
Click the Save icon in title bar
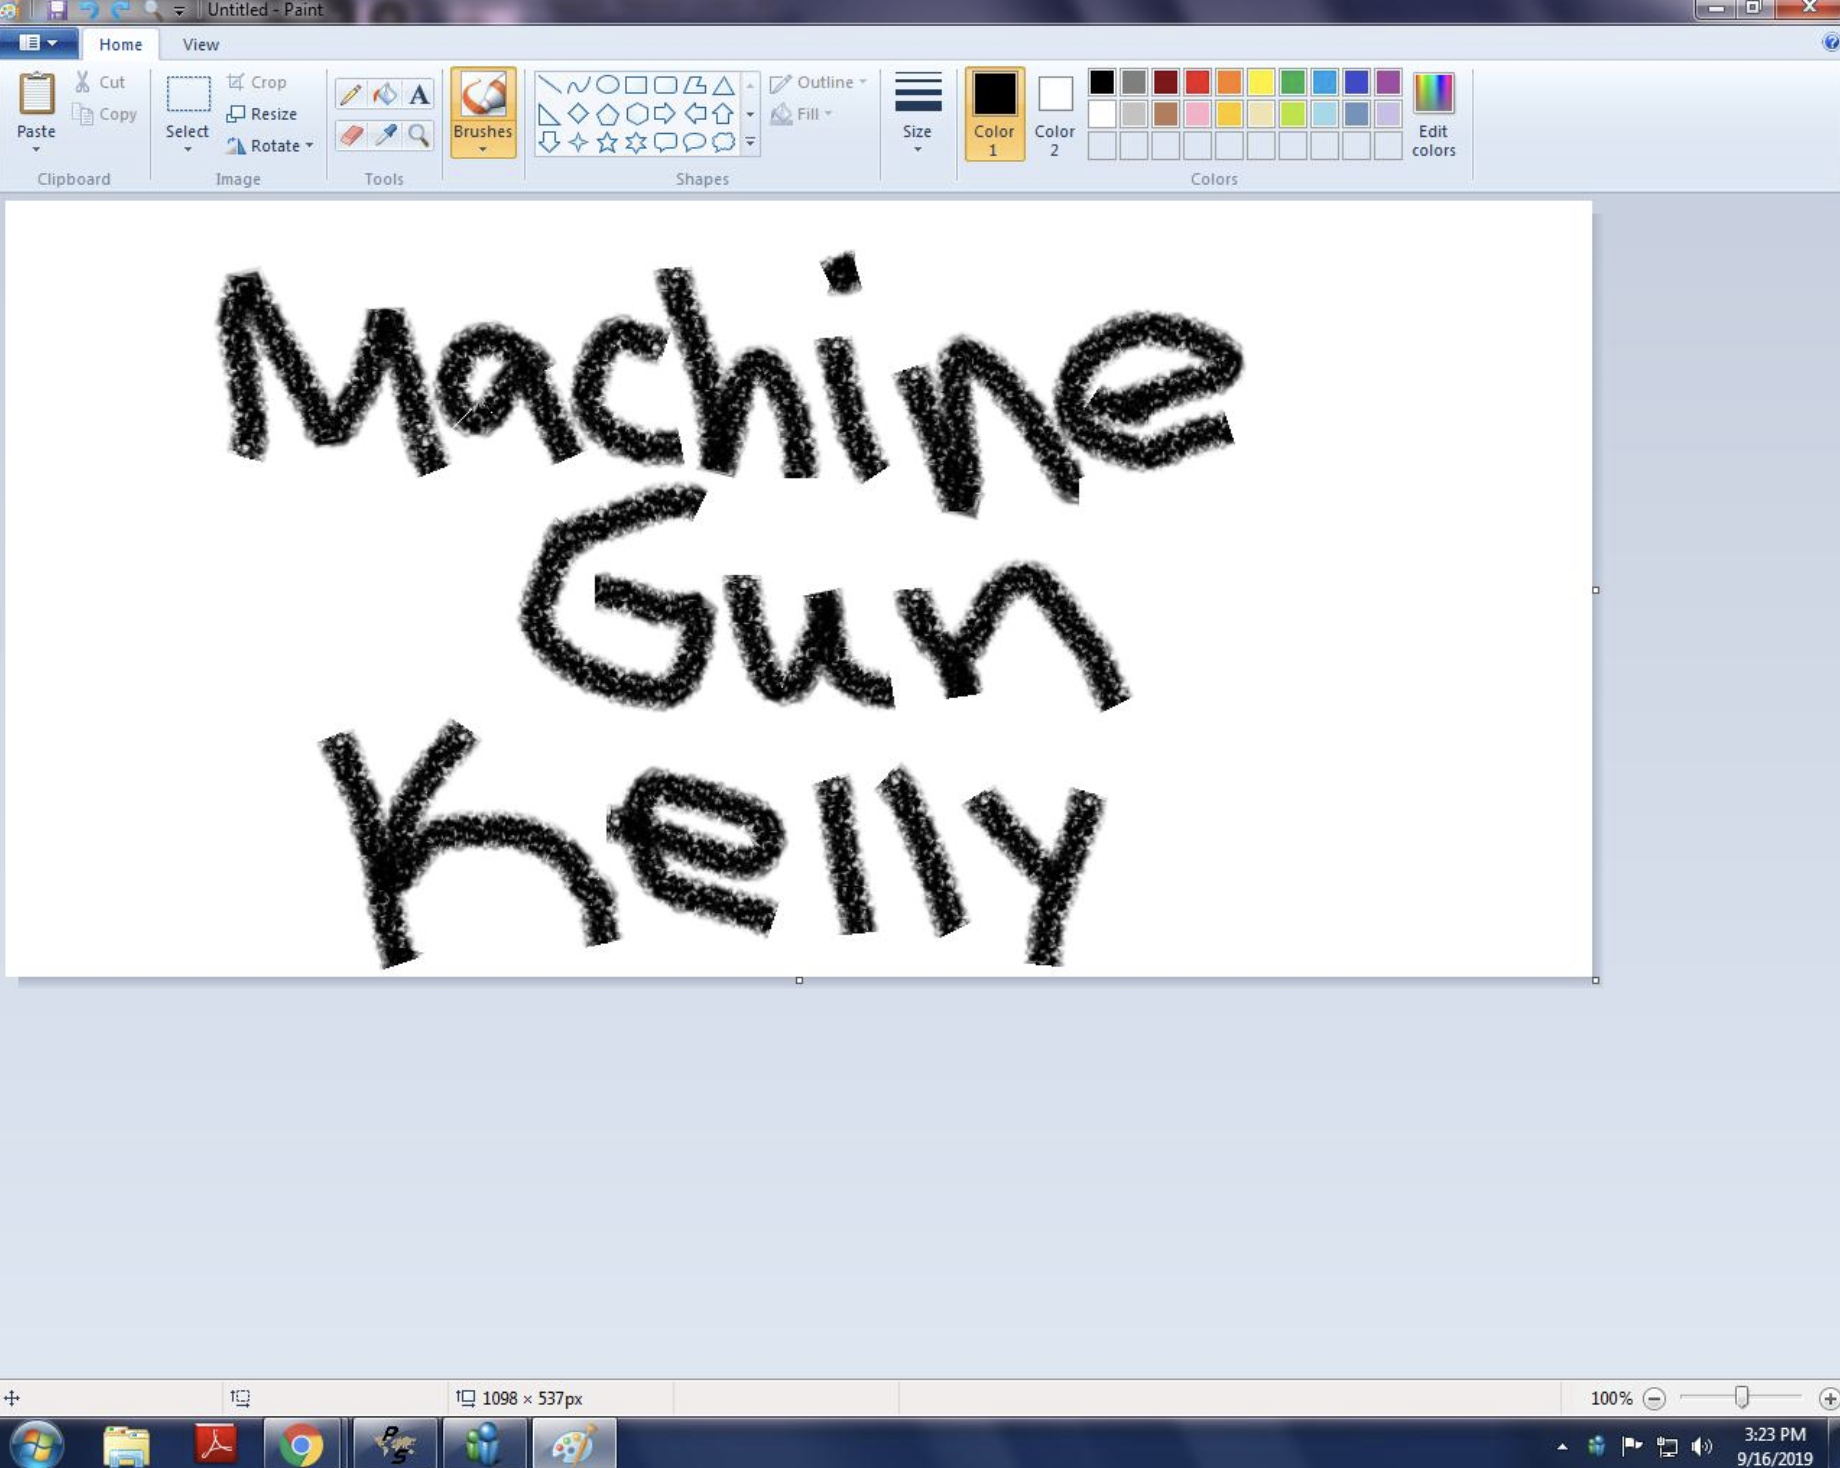pos(57,10)
